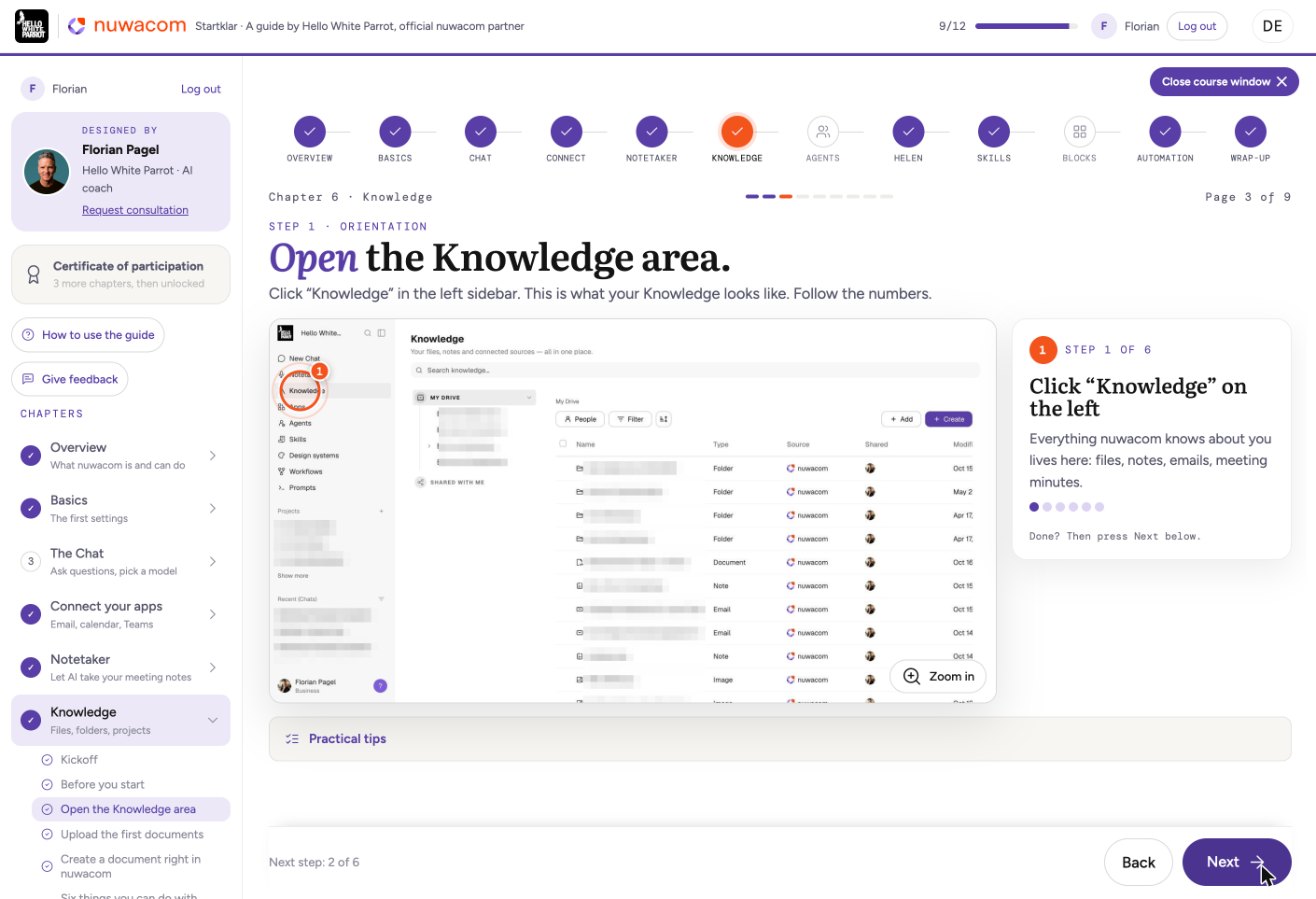Go to the Wrap-up step circle

(x=1250, y=131)
